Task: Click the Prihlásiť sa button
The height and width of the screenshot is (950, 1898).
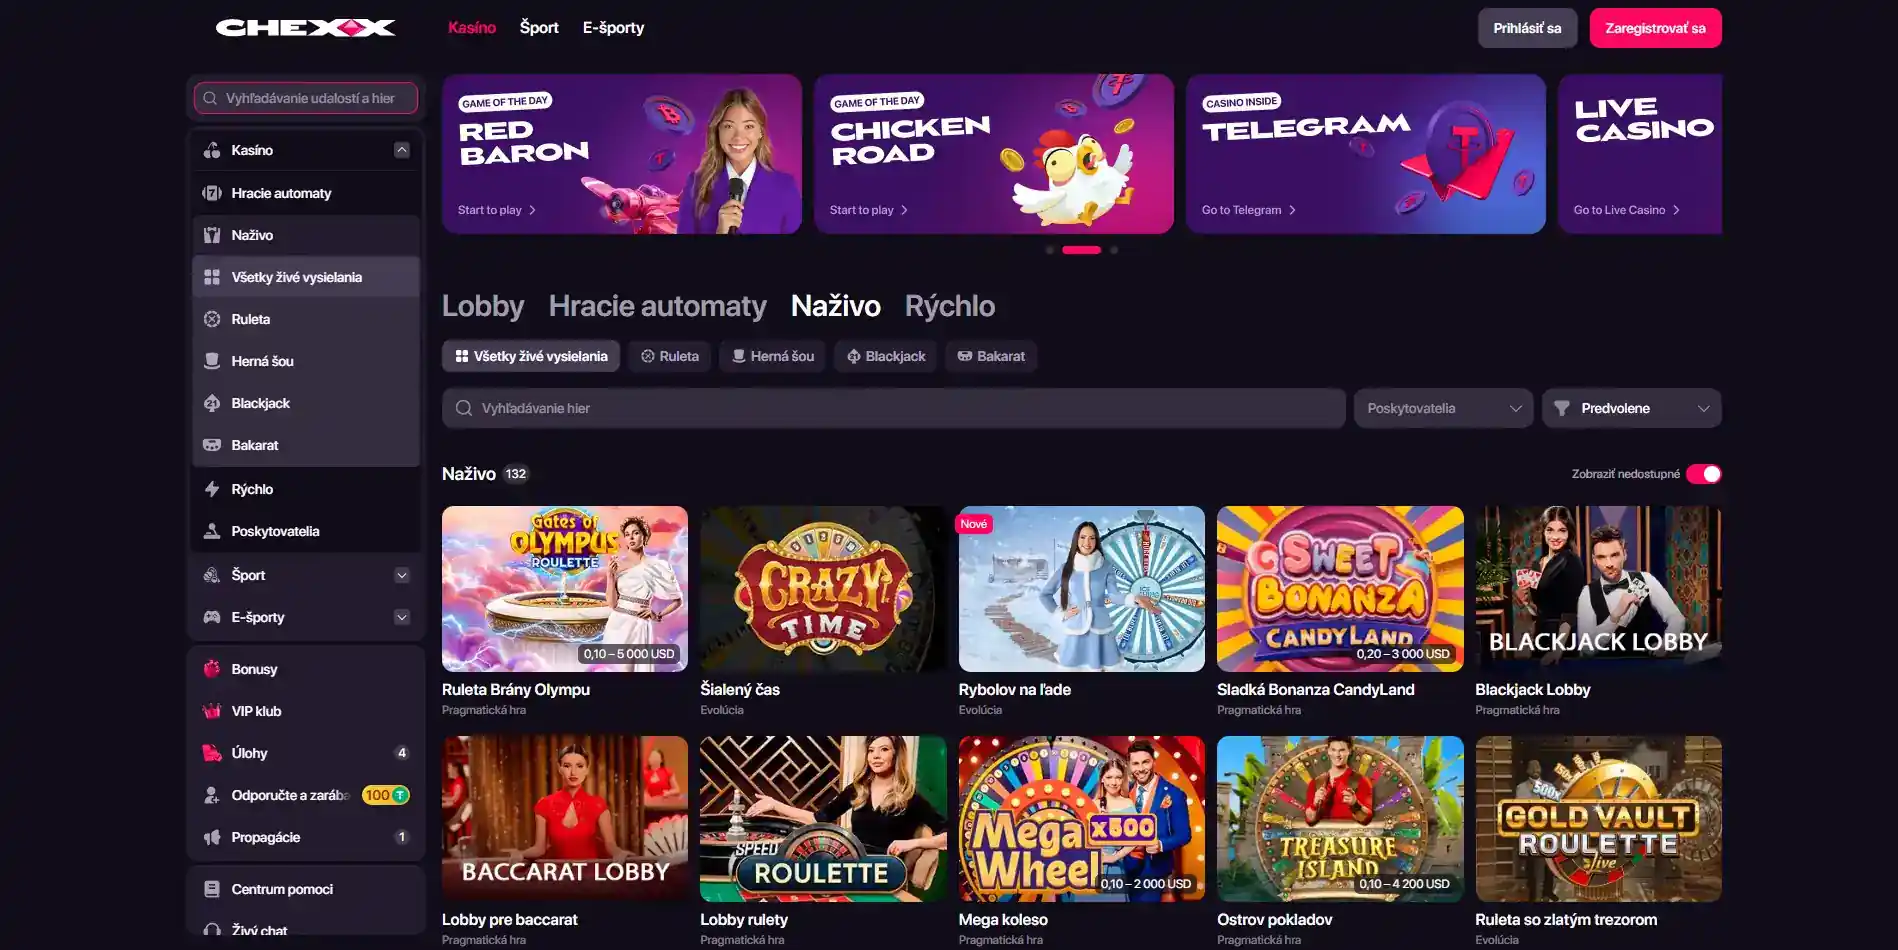Action: 1527,28
